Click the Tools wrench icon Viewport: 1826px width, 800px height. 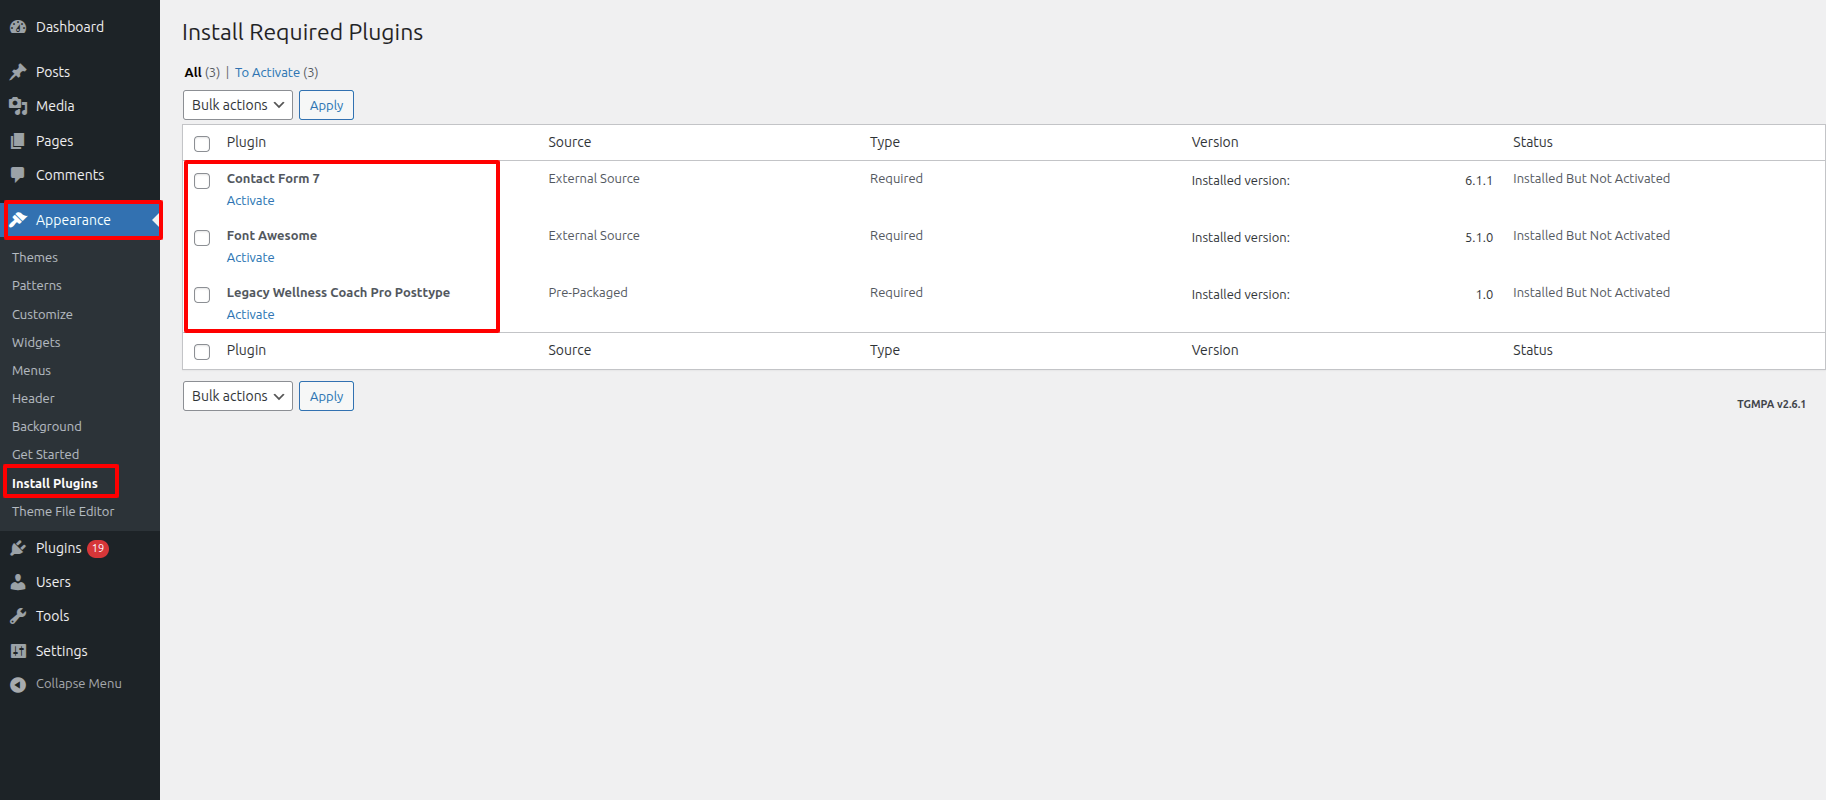click(x=18, y=616)
